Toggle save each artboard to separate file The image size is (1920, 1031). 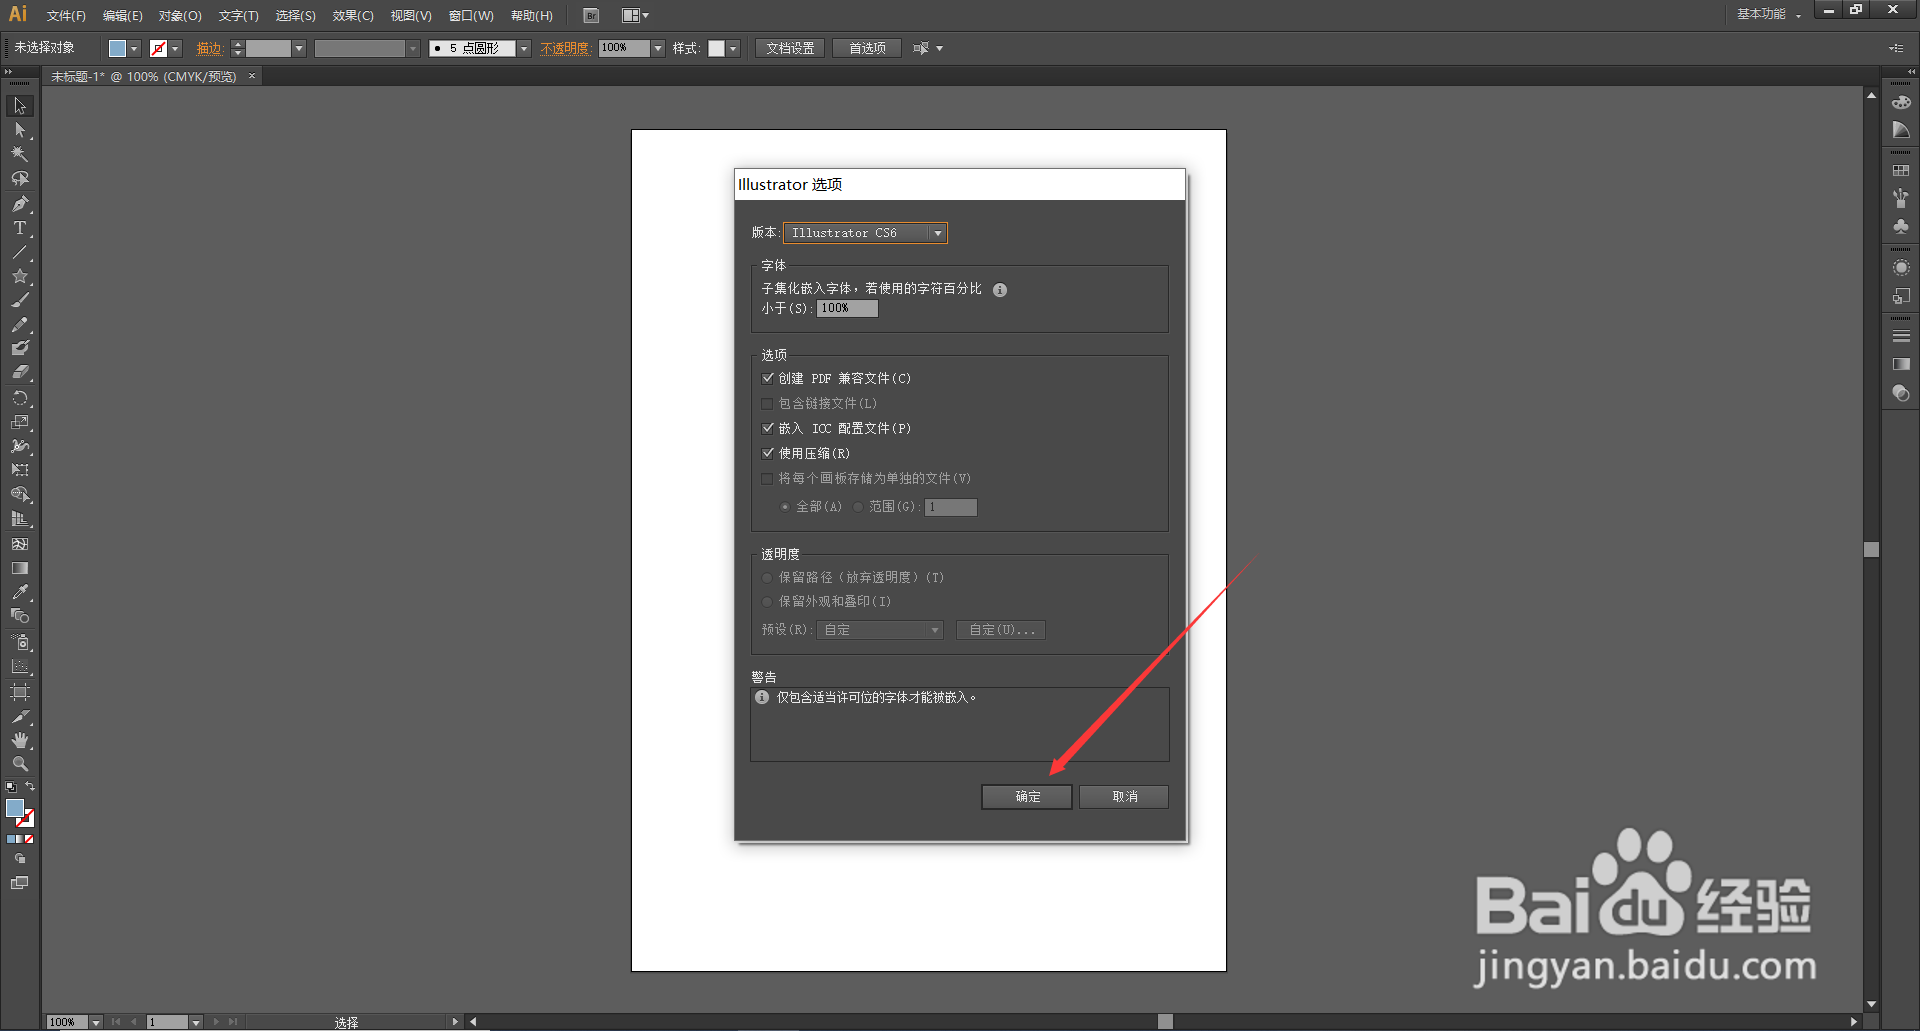pyautogui.click(x=768, y=478)
